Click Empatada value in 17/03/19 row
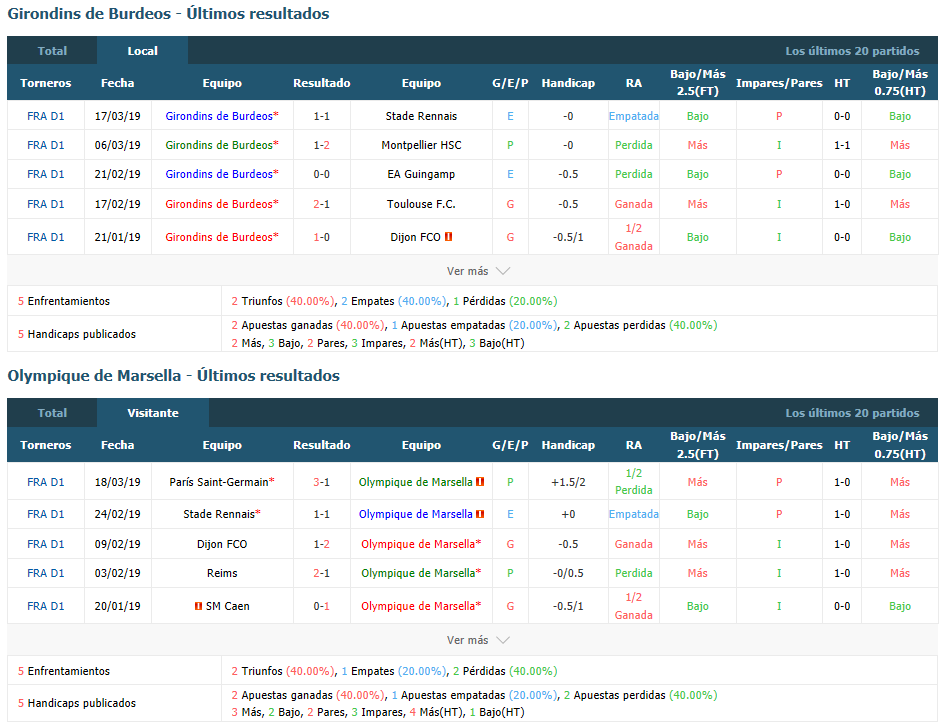This screenshot has height=726, width=946. pos(633,116)
